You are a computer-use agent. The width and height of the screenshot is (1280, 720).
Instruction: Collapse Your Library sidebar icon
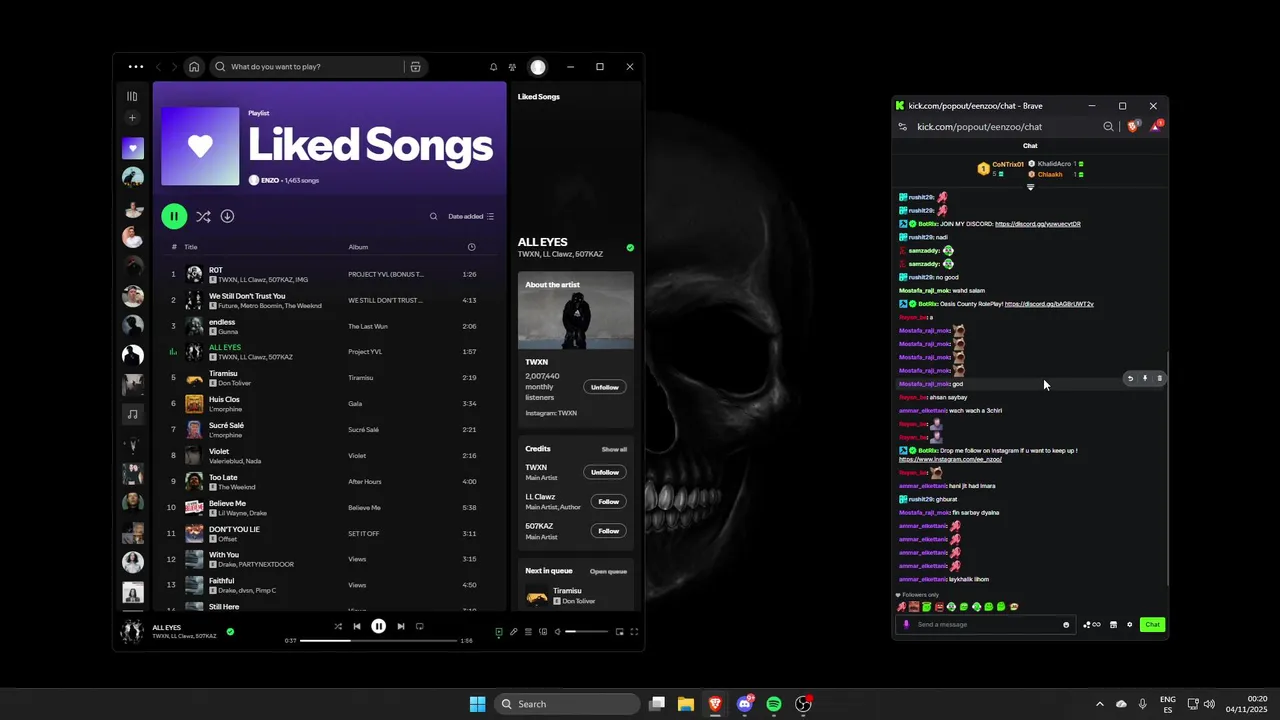(132, 96)
